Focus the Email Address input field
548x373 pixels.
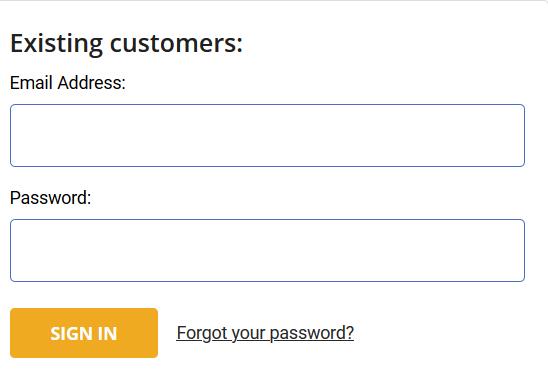tap(267, 135)
